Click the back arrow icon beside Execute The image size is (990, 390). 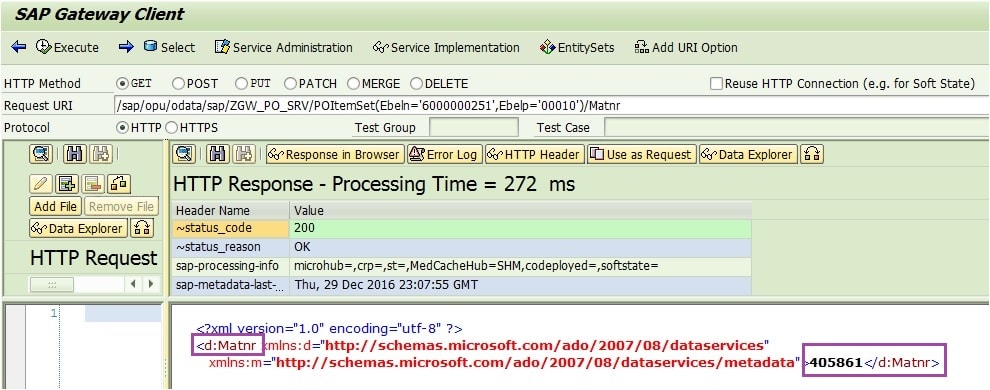[x=19, y=47]
